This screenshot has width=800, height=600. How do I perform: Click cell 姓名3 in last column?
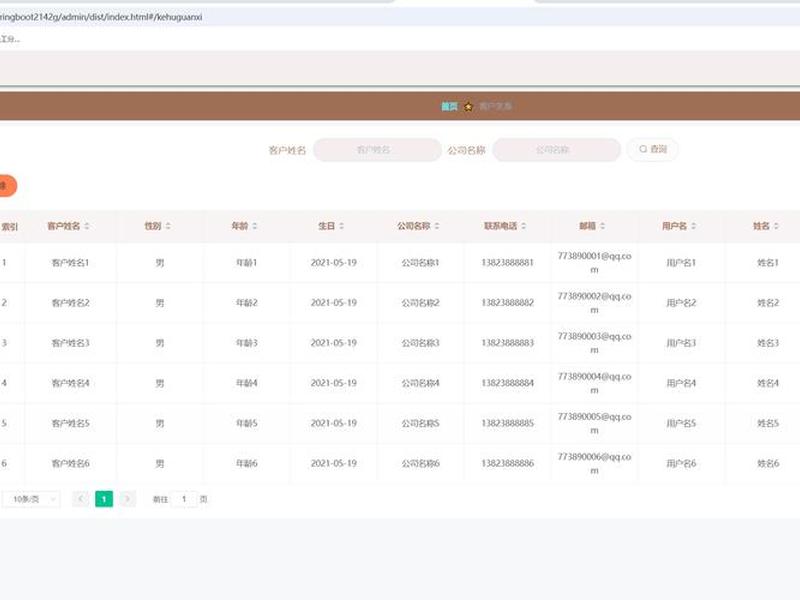click(768, 343)
